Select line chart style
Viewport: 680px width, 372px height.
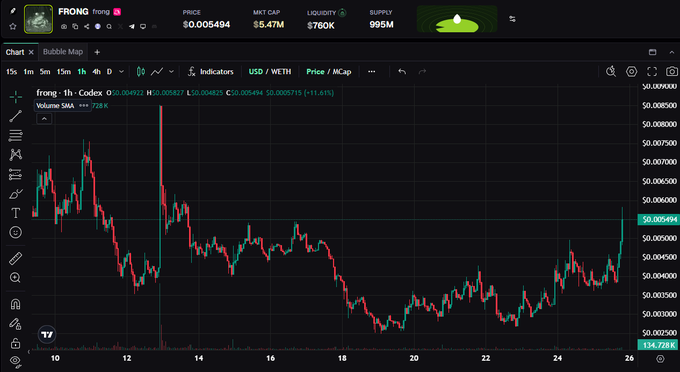[157, 72]
